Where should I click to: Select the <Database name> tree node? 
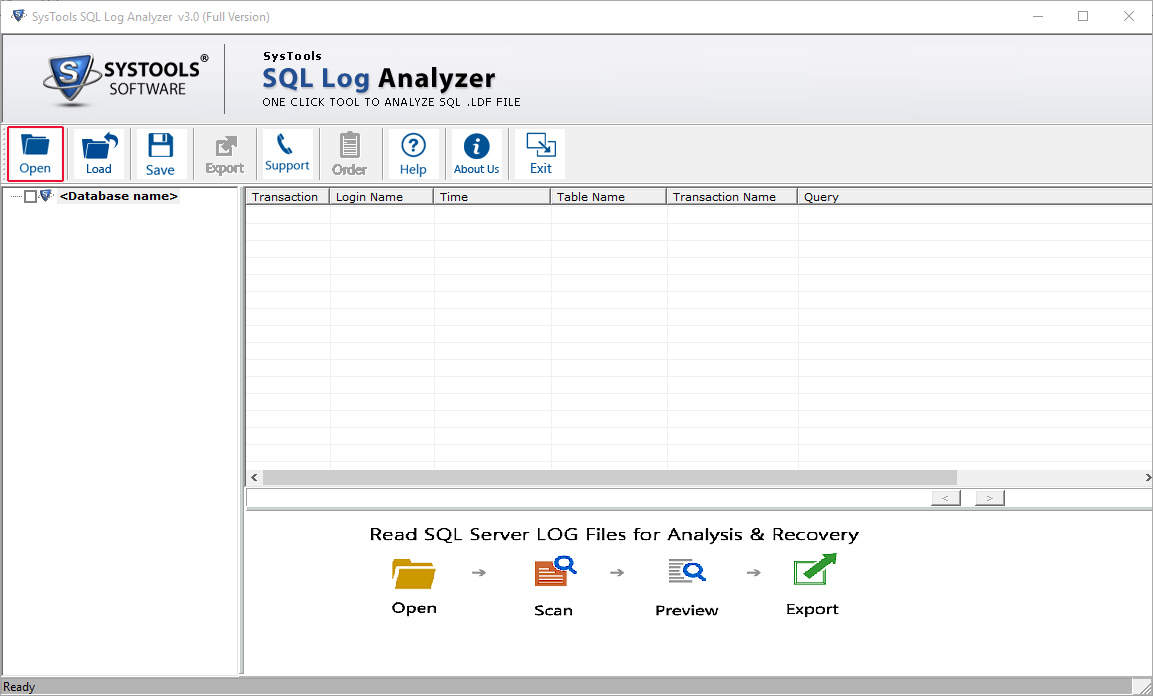tap(118, 196)
